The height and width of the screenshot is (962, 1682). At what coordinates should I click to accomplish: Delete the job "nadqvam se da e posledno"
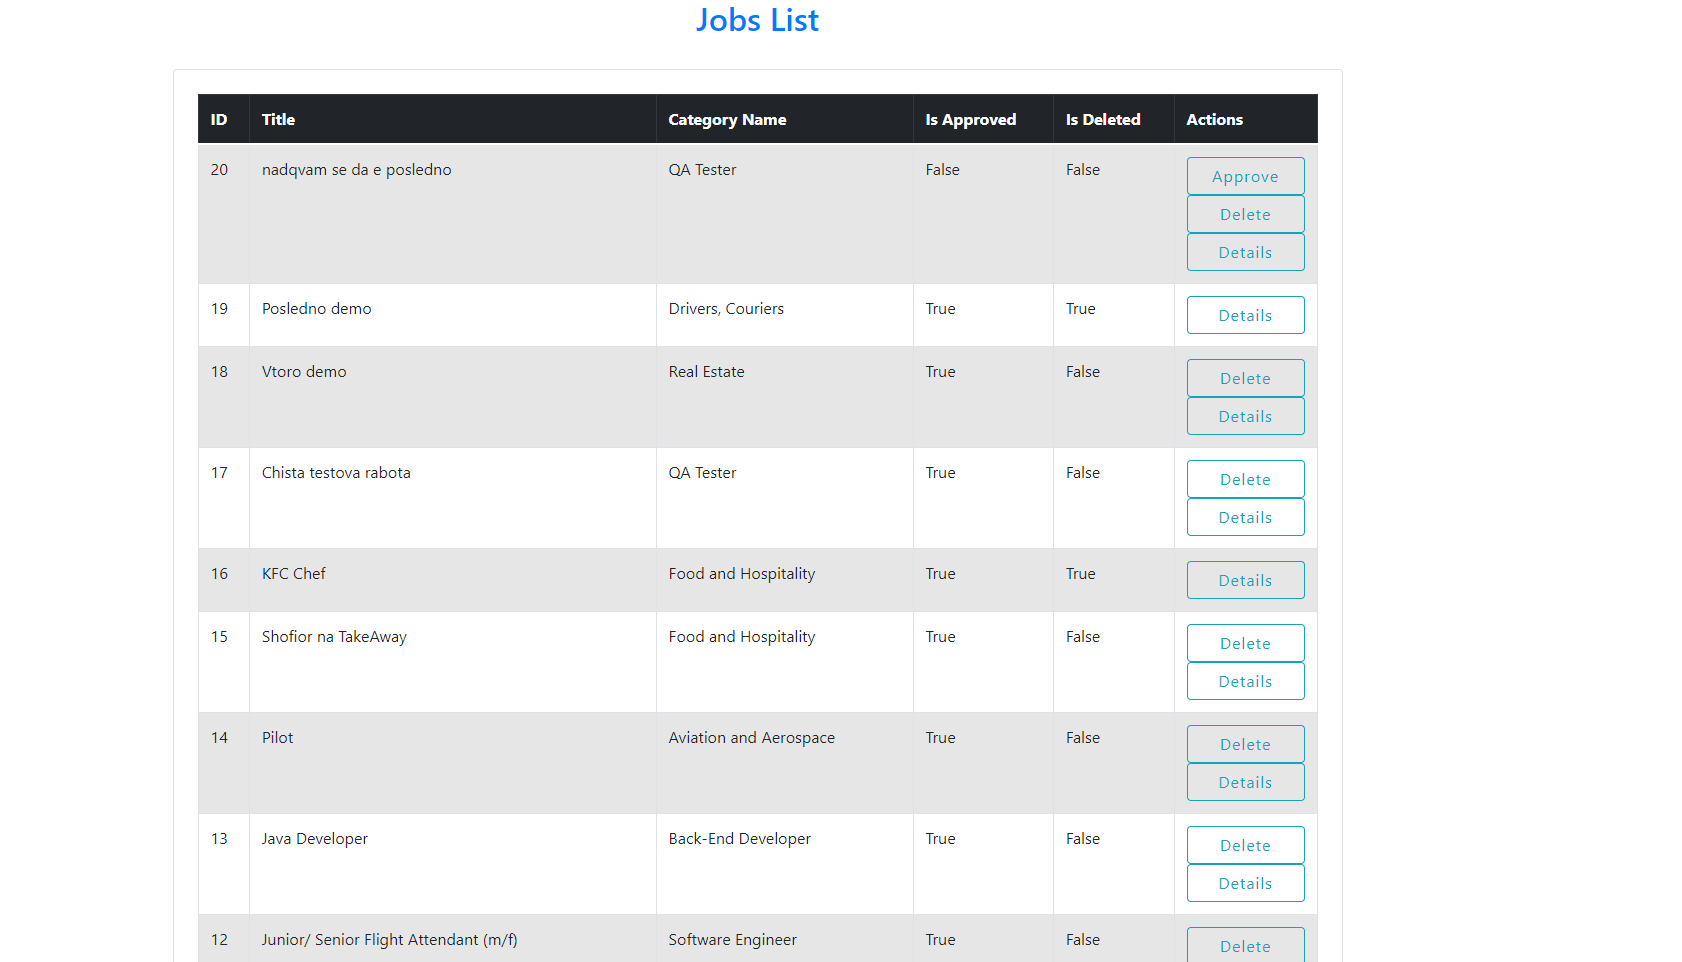click(x=1245, y=213)
